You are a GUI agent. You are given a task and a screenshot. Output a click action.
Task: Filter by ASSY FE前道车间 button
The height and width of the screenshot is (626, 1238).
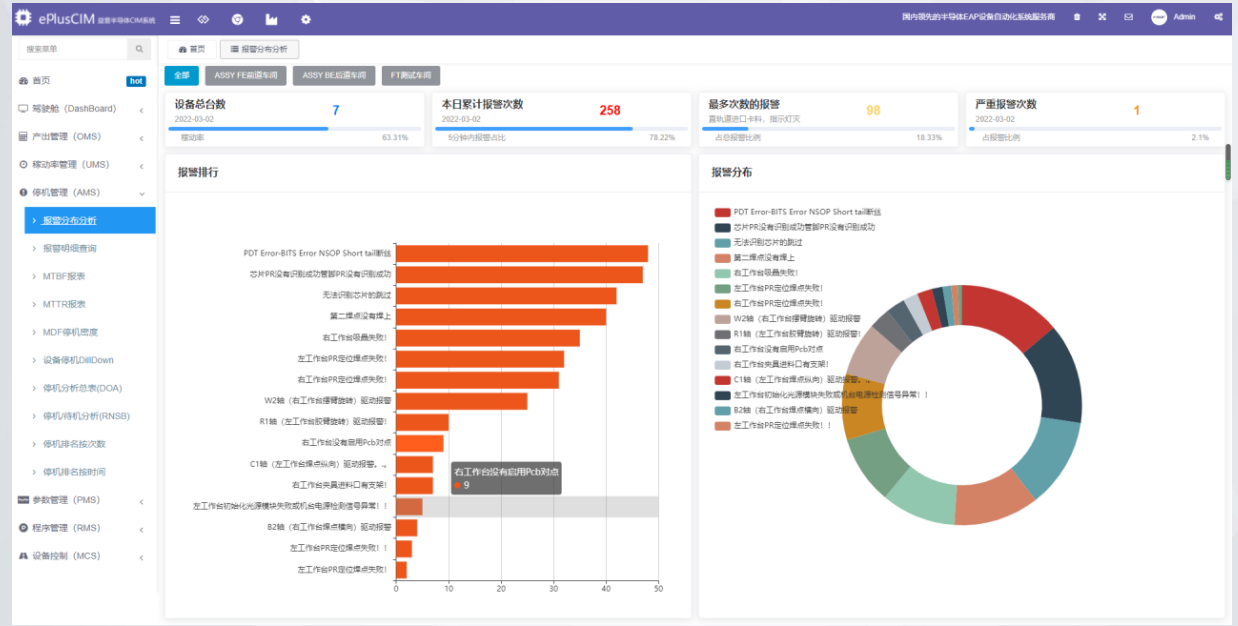[246, 75]
